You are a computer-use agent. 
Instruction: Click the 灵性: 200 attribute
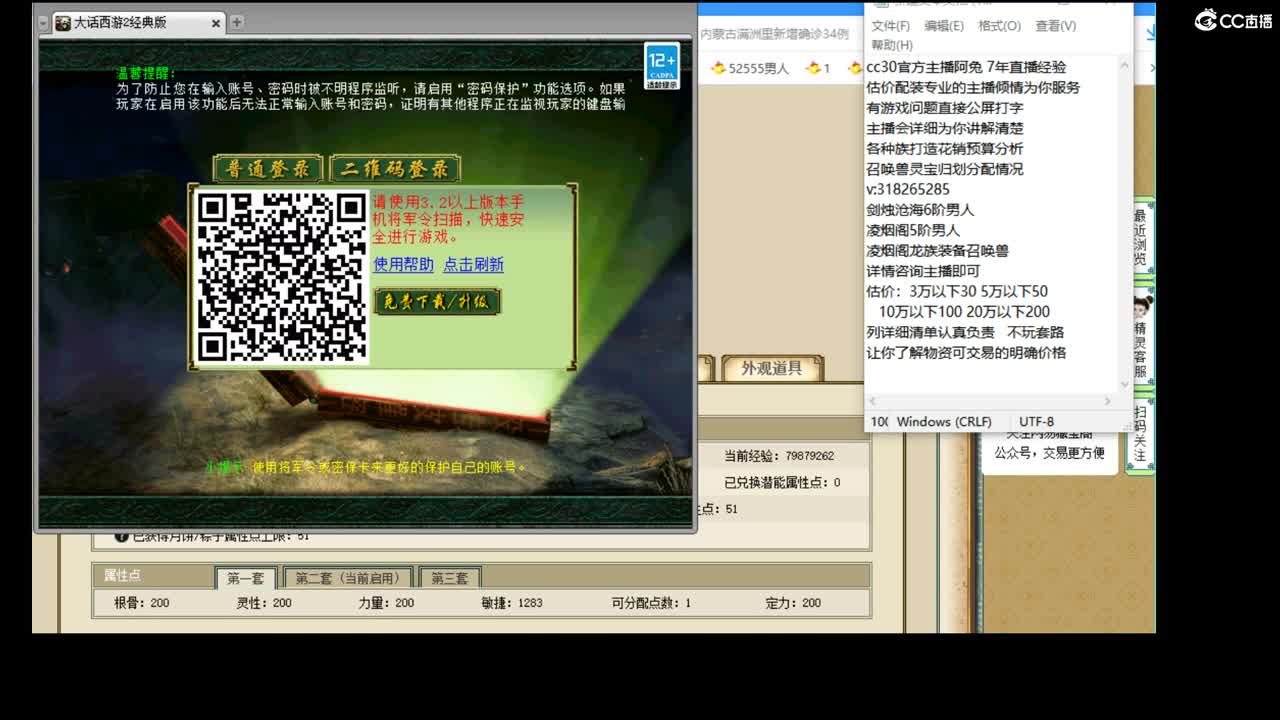[x=264, y=603]
